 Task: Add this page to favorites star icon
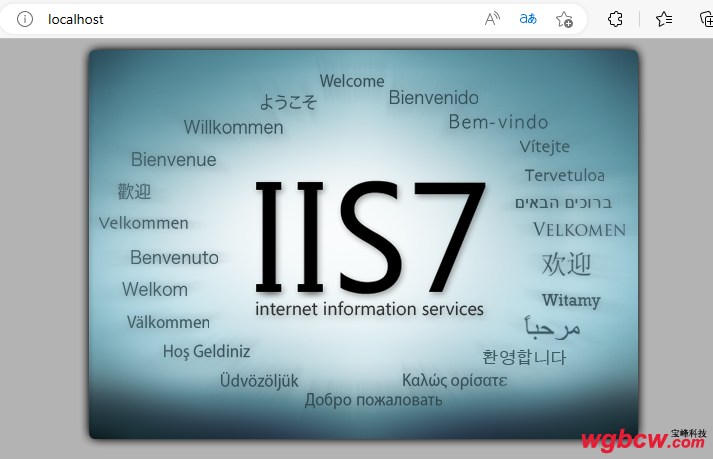[564, 19]
